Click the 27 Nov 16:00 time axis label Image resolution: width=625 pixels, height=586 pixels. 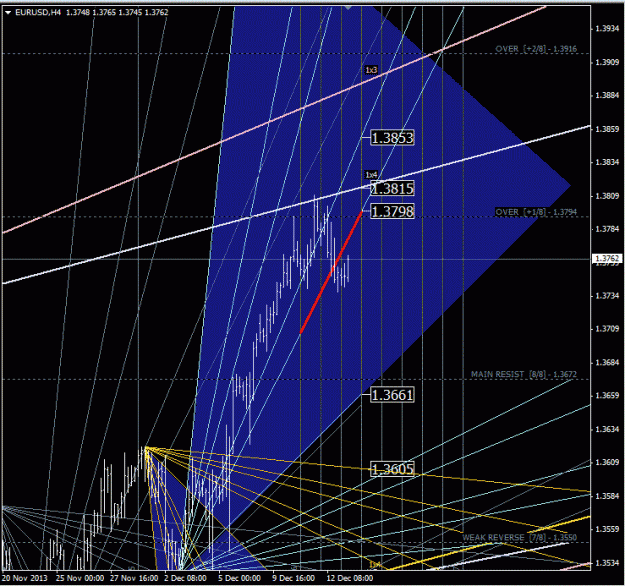pyautogui.click(x=134, y=578)
